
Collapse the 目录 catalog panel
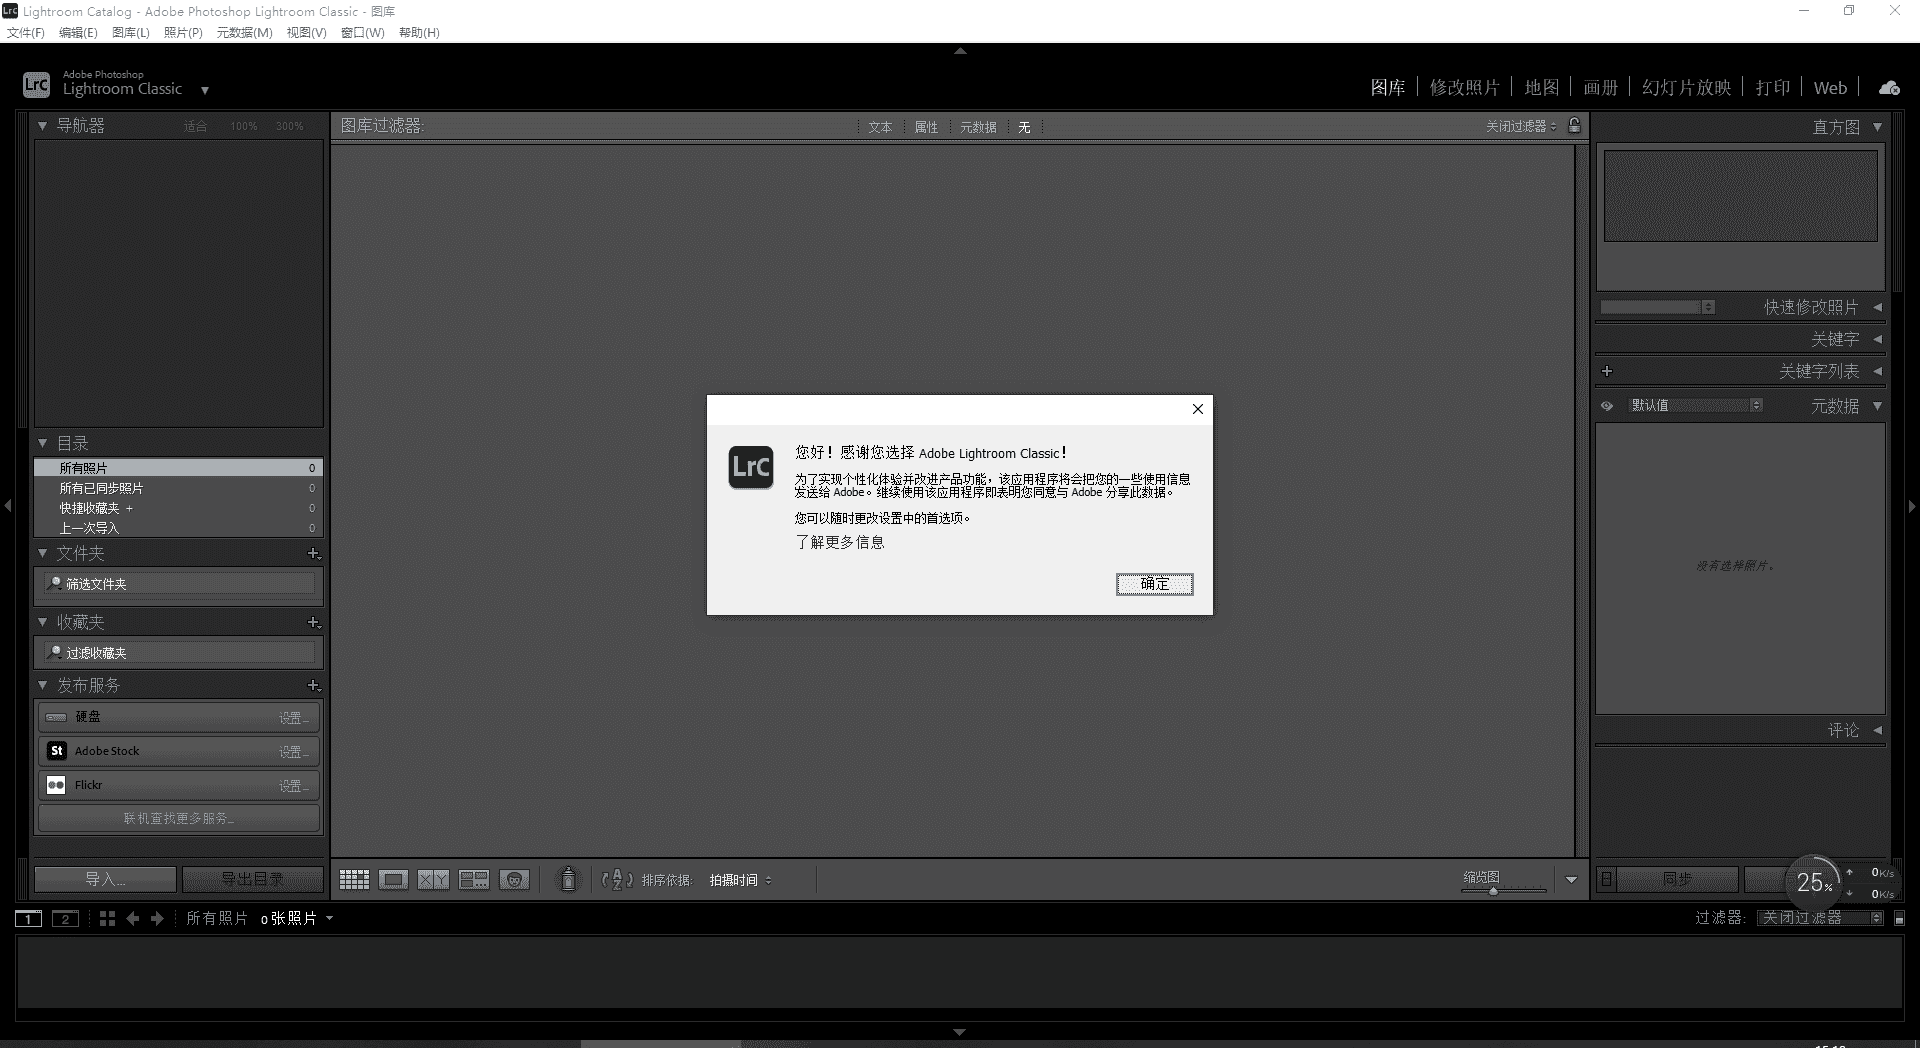point(43,443)
